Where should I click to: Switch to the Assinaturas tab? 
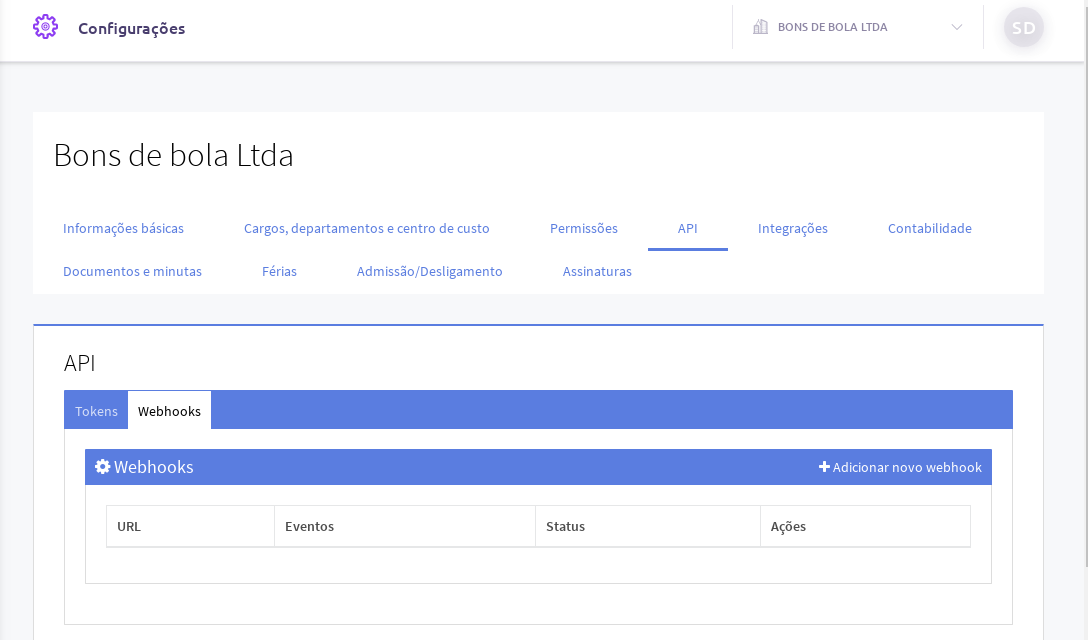[597, 271]
